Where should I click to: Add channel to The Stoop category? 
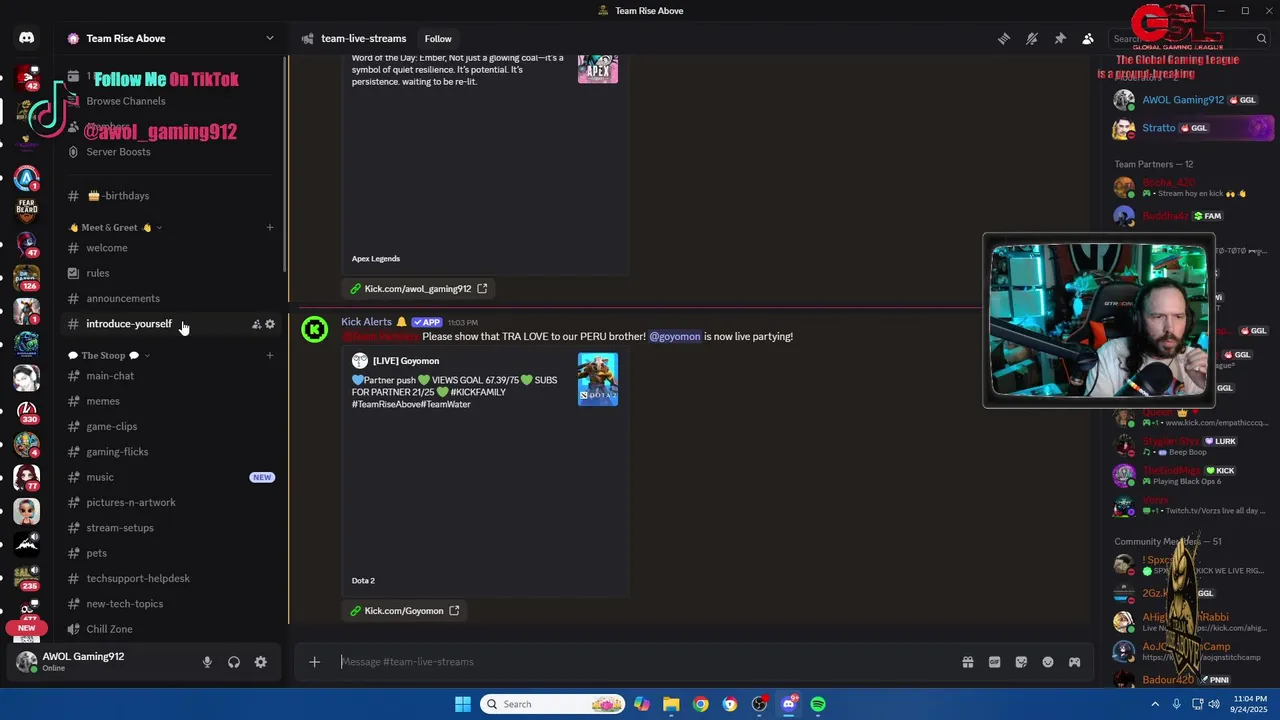pyautogui.click(x=270, y=356)
